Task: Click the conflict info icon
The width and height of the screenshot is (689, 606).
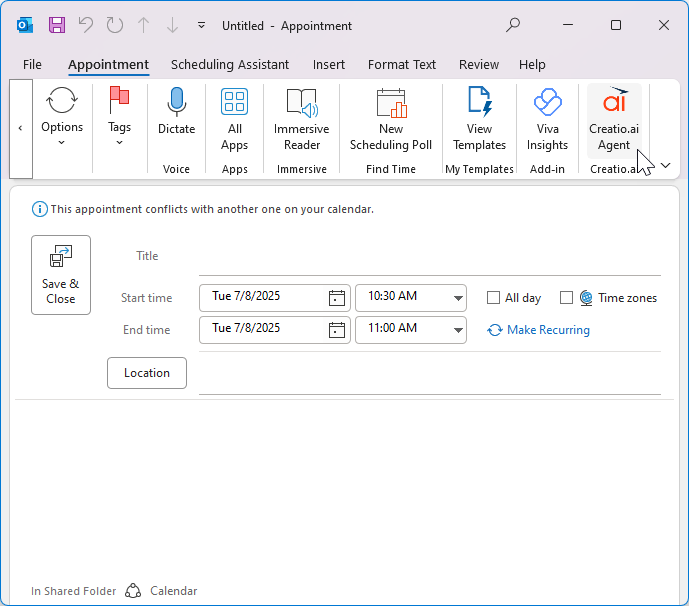Action: [x=40, y=209]
